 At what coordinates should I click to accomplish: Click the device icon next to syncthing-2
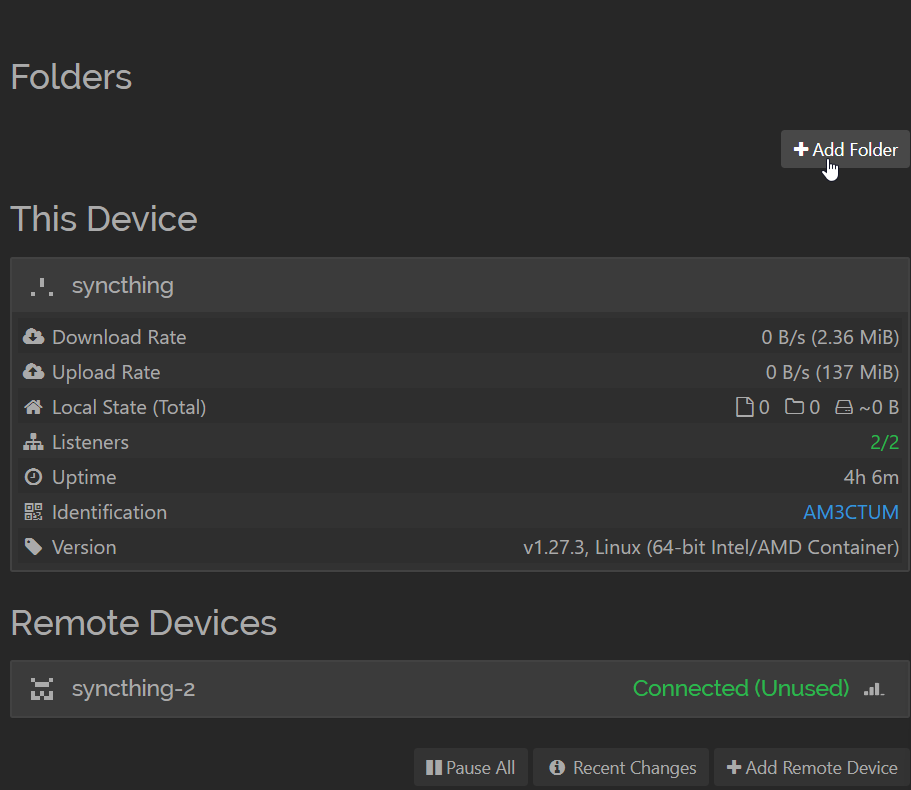[40, 688]
